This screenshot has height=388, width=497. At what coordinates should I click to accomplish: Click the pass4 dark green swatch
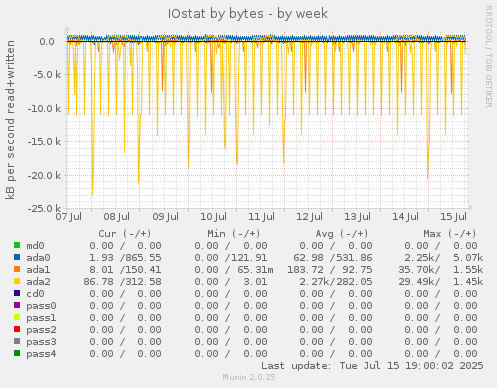(17, 353)
